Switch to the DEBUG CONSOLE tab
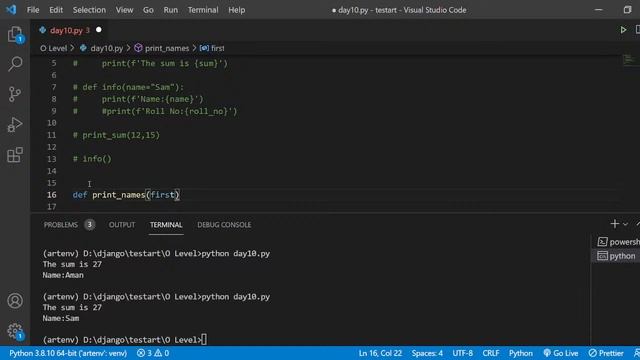 click(x=224, y=225)
